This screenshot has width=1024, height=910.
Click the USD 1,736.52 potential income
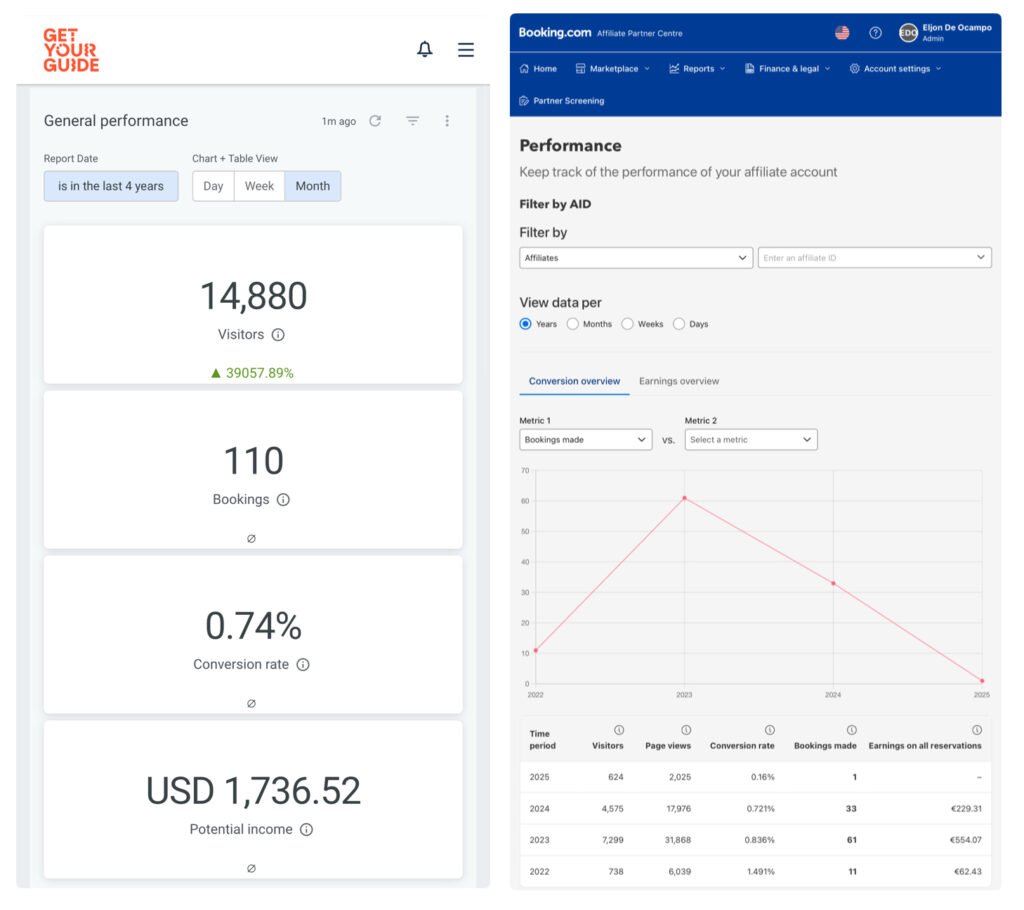(253, 790)
